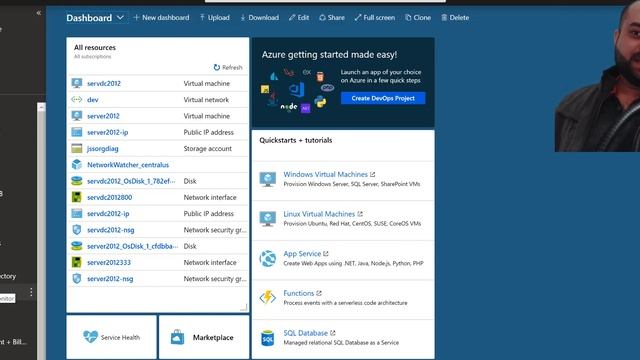Click the Create DevOps Project button
Screen dimensions: 640x360
(x=383, y=98)
